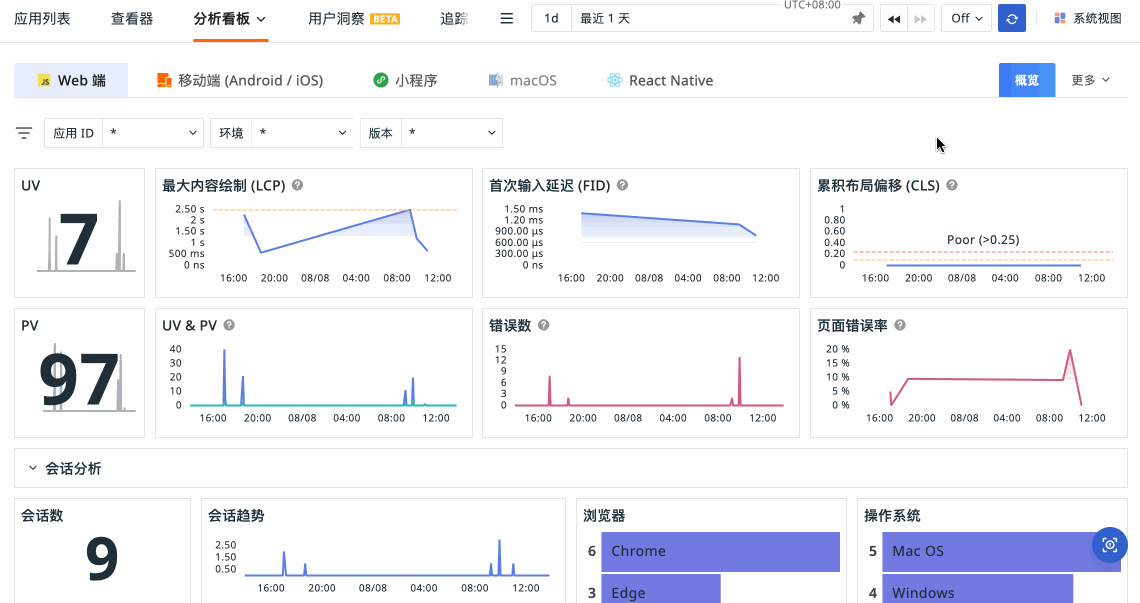The image size is (1140, 603).
Task: Collapse the 会话分析 section
Action: pyautogui.click(x=33, y=468)
